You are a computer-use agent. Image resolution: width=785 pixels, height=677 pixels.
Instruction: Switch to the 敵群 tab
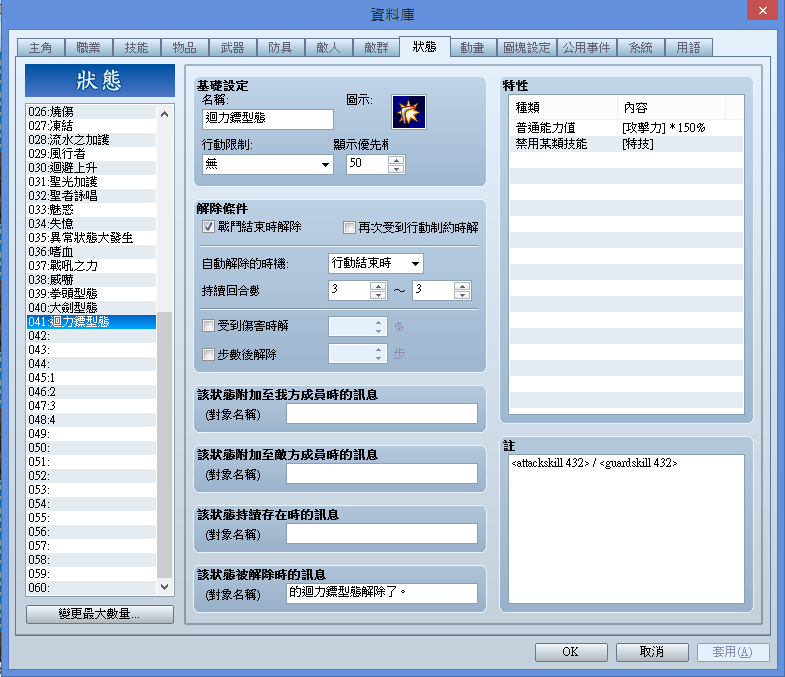[376, 48]
